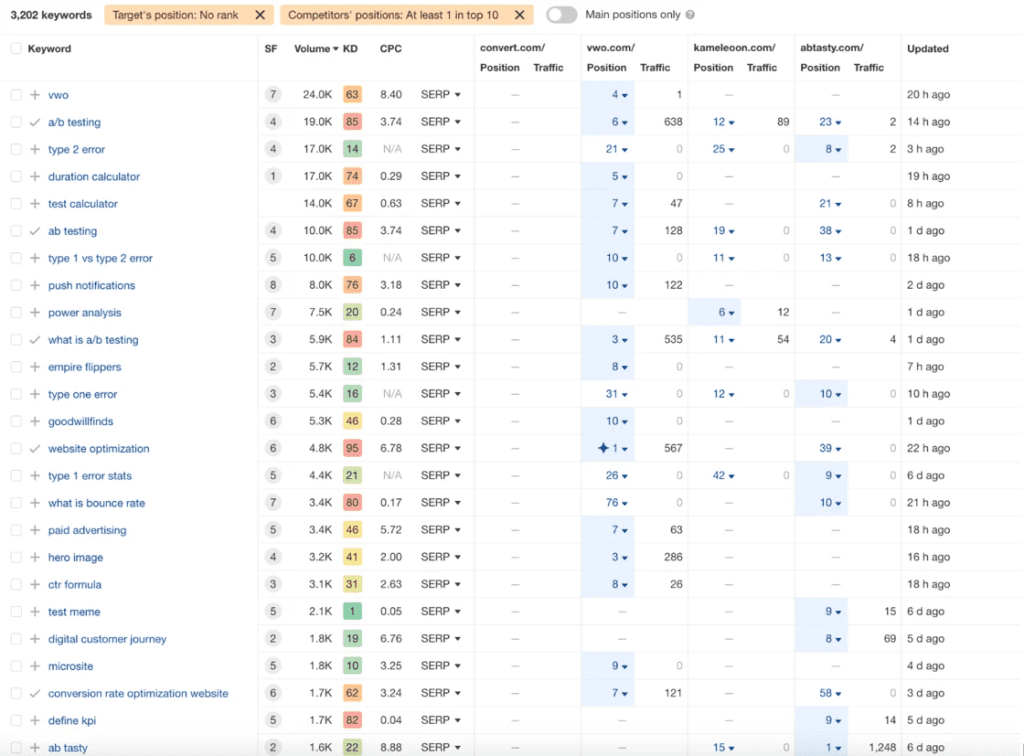Click the checkmark icon for "website optimization"
Image resolution: width=1024 pixels, height=756 pixels.
(35, 449)
